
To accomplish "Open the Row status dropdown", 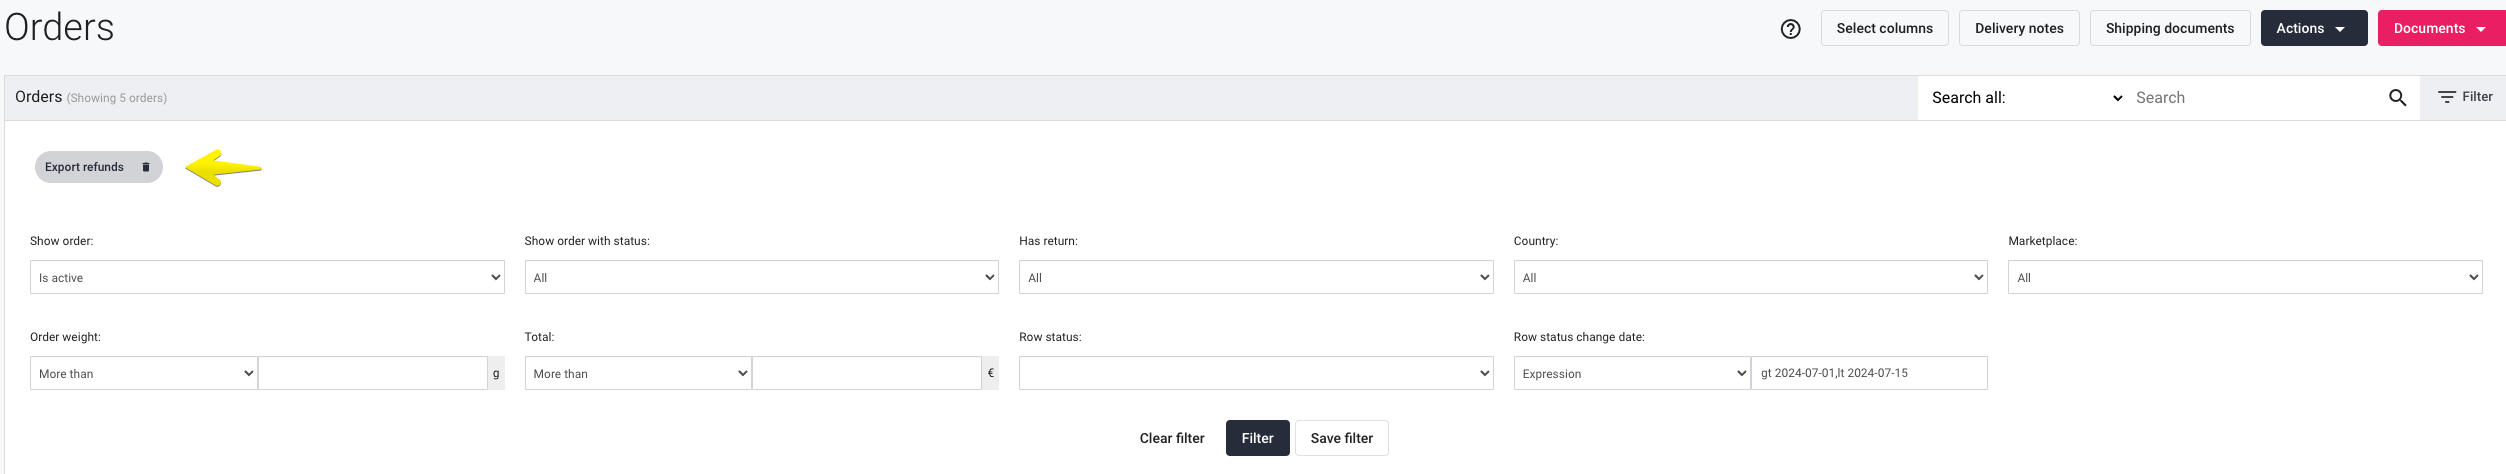I will click(1256, 373).
